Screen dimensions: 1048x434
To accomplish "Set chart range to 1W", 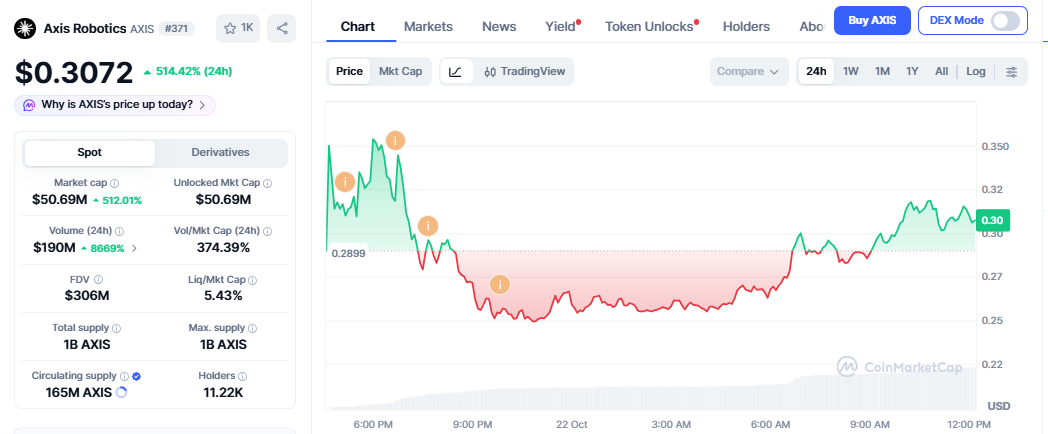I will (850, 72).
